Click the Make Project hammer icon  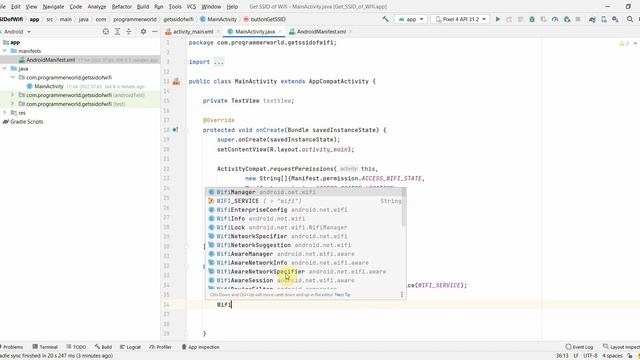click(x=385, y=19)
